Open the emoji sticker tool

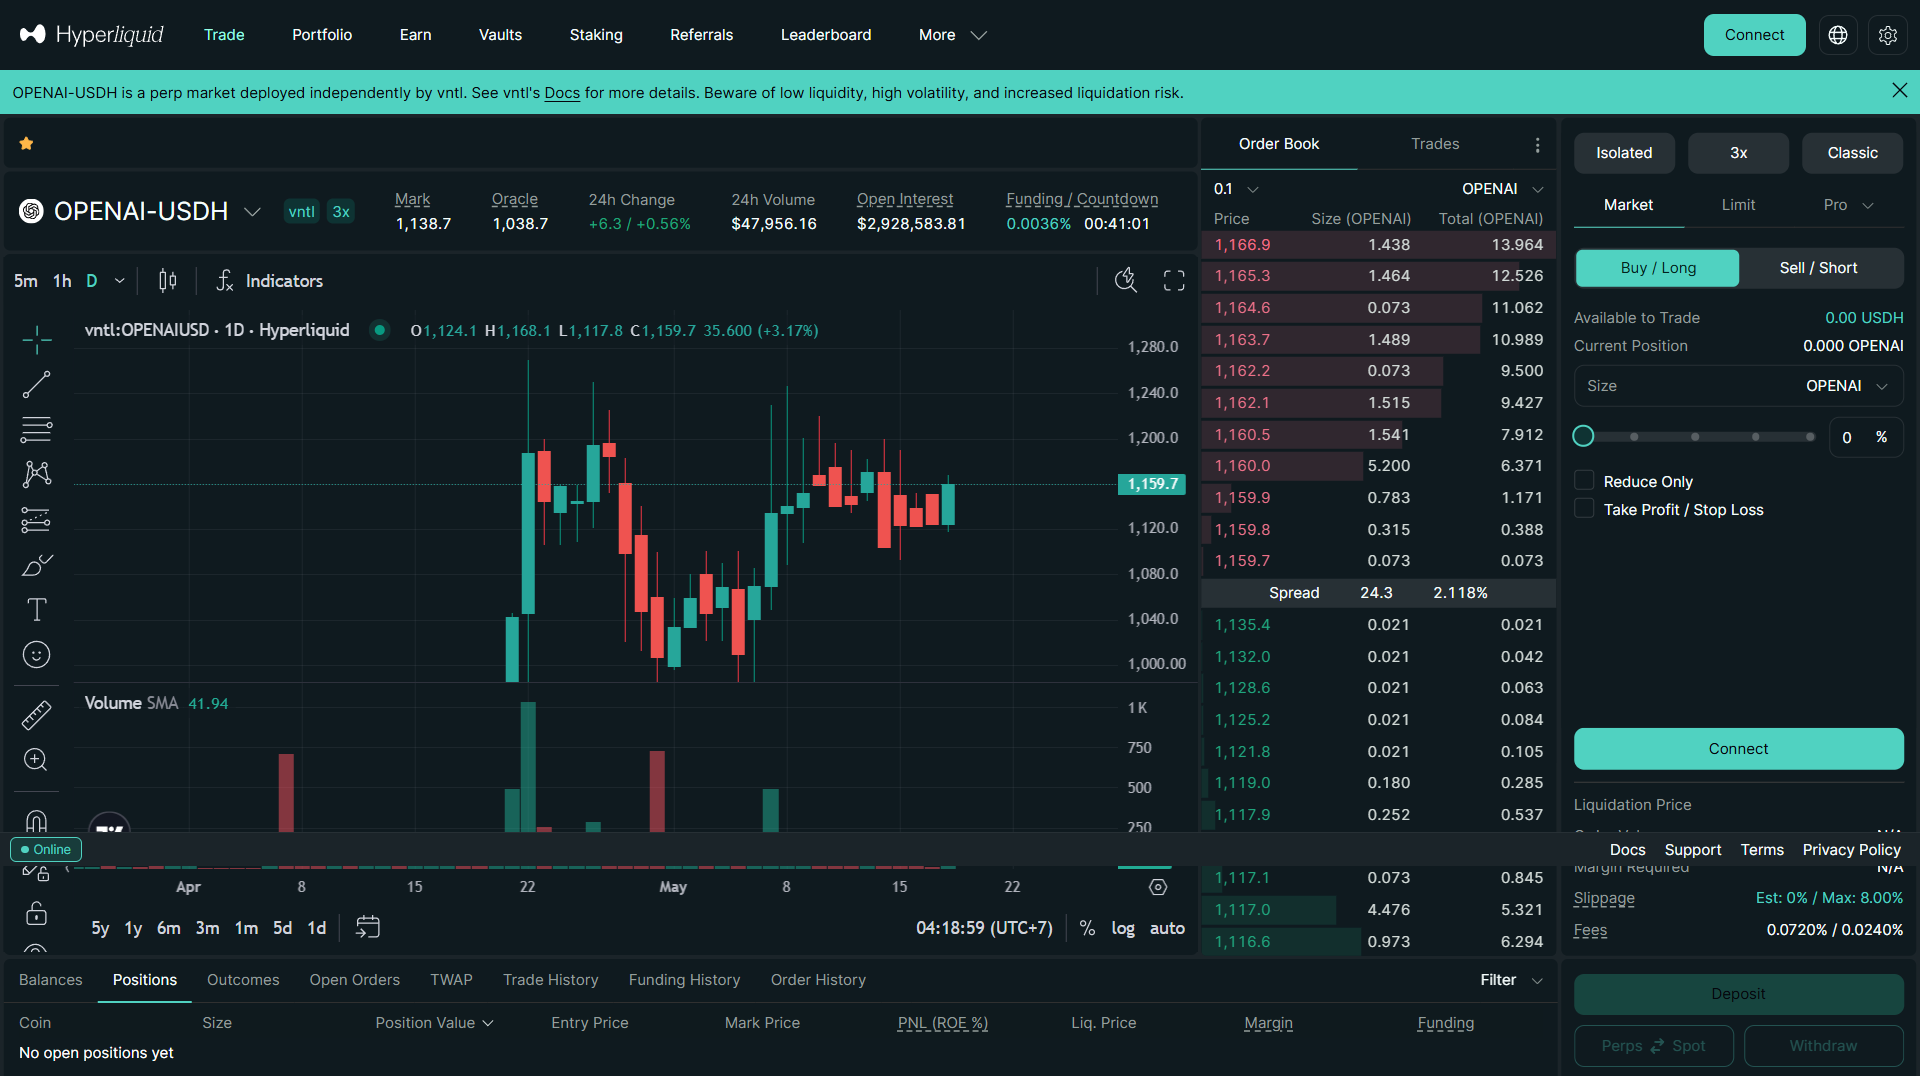(x=37, y=655)
